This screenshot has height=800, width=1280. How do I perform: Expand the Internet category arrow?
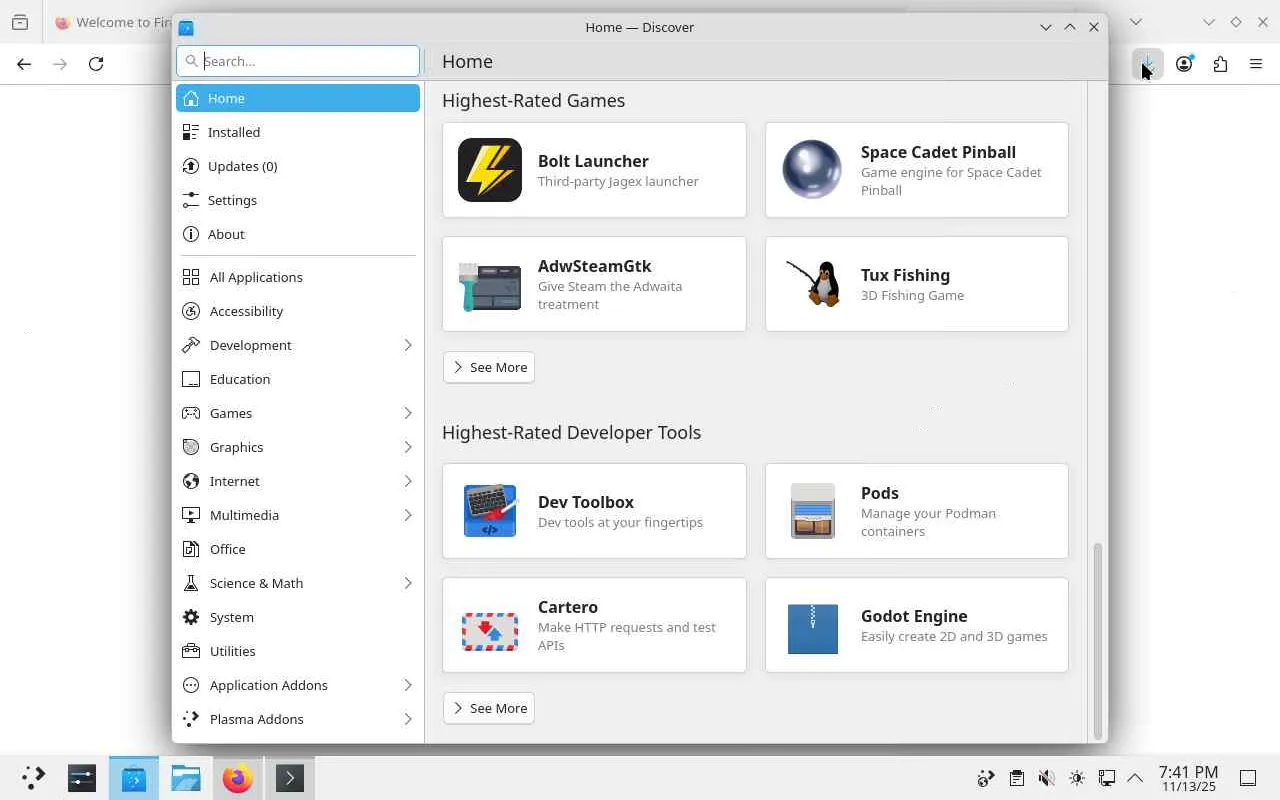coord(408,481)
